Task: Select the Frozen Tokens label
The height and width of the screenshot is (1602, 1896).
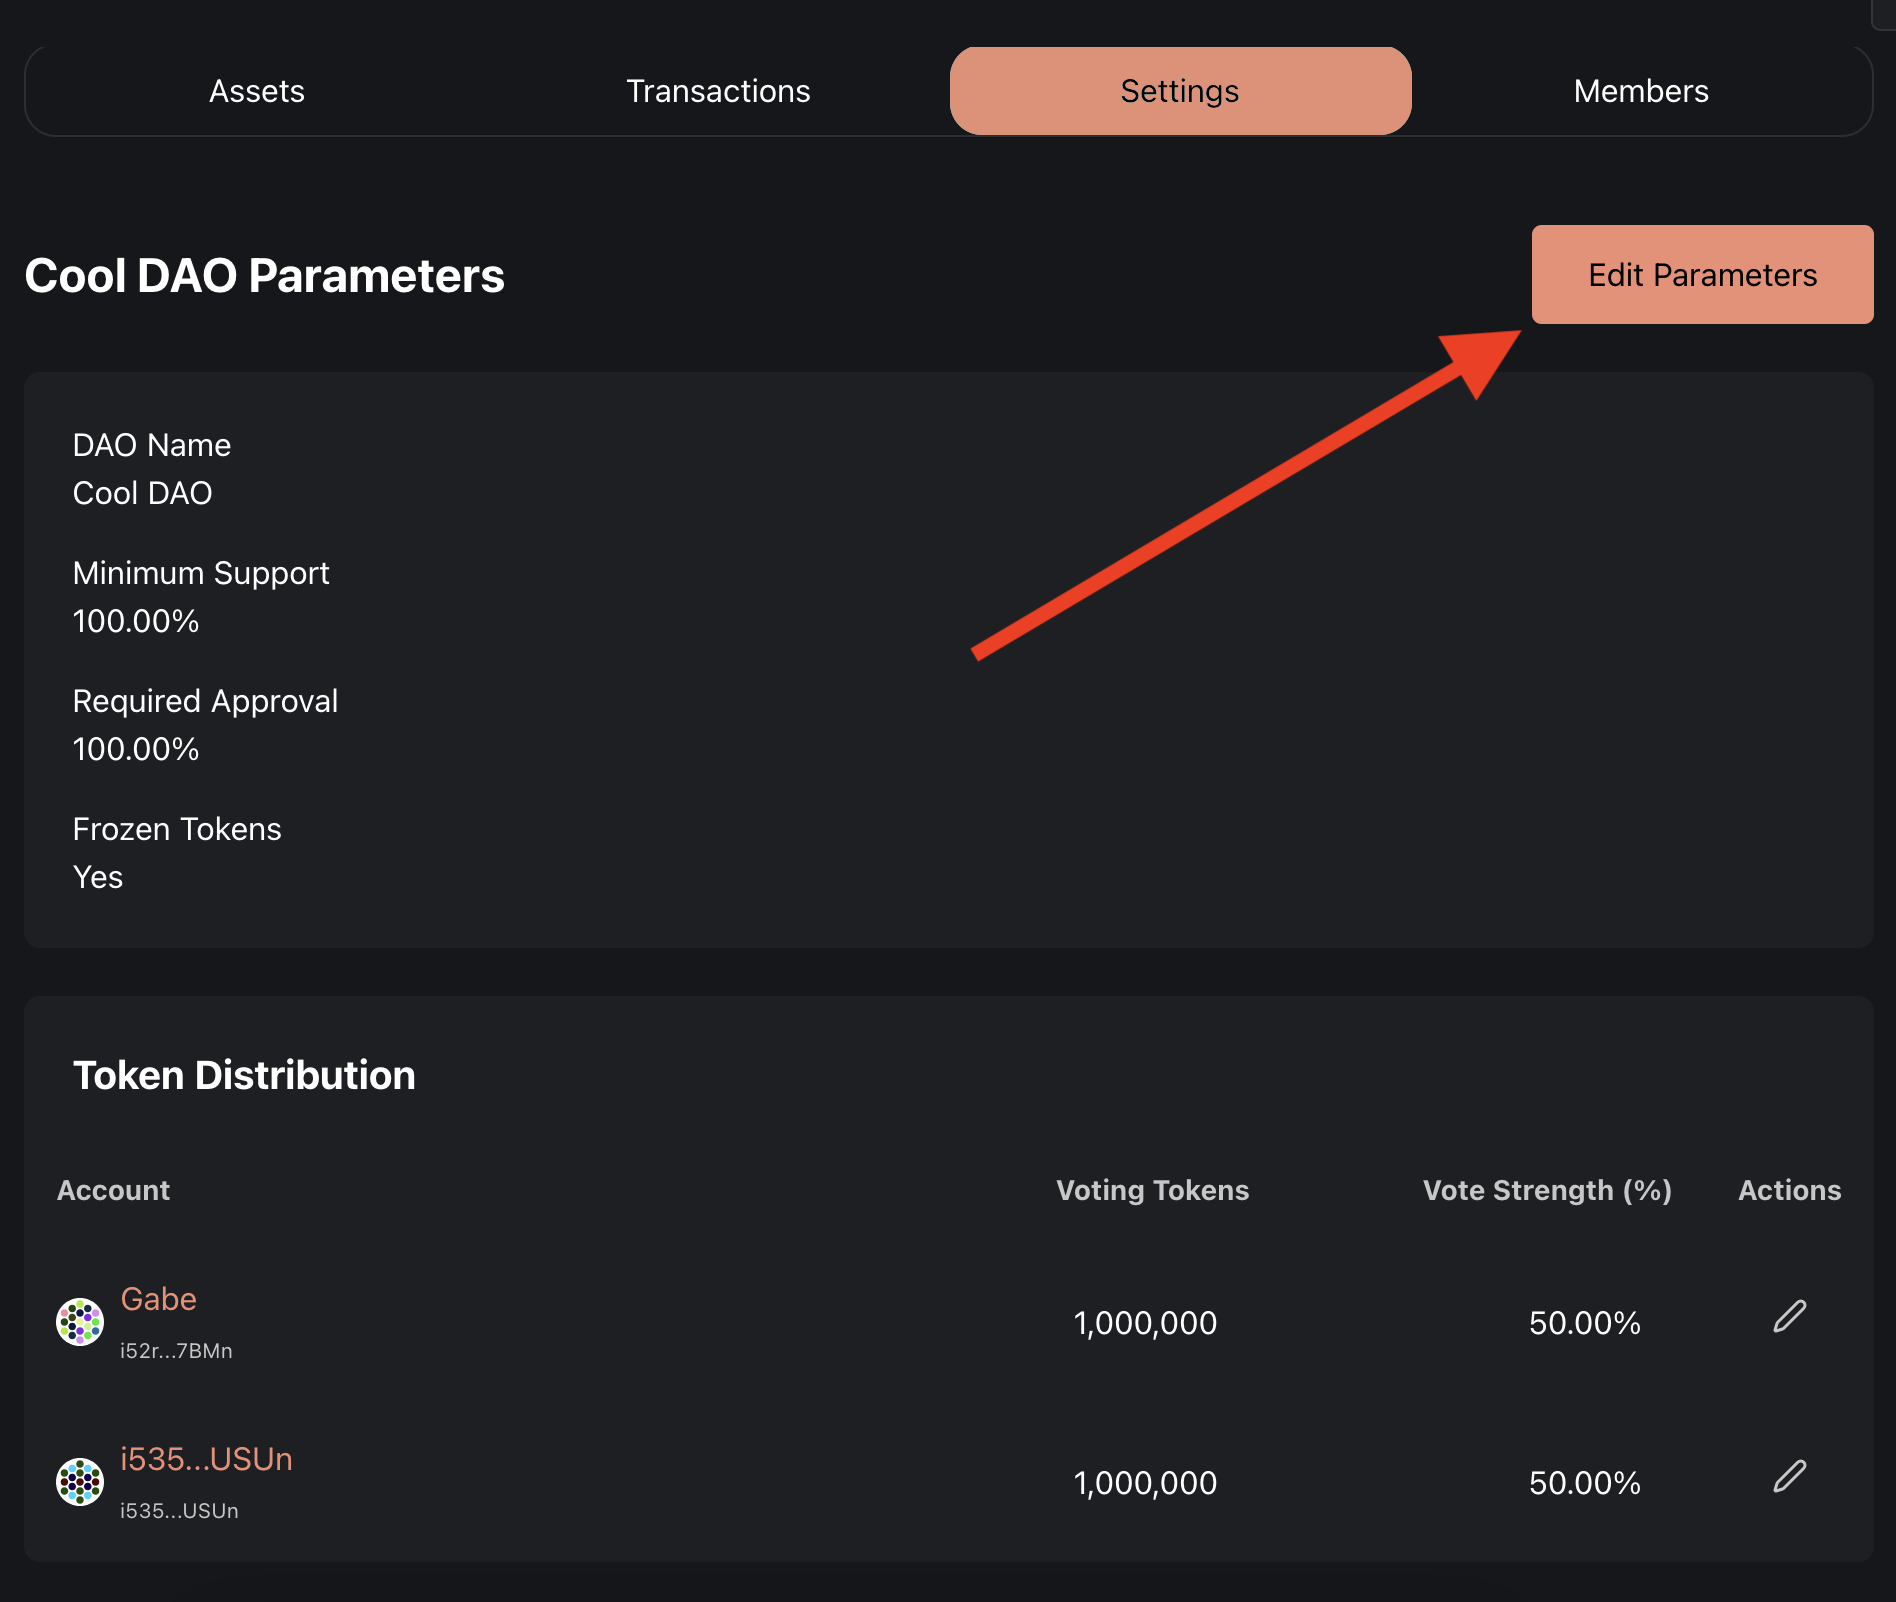Action: pyautogui.click(x=177, y=829)
